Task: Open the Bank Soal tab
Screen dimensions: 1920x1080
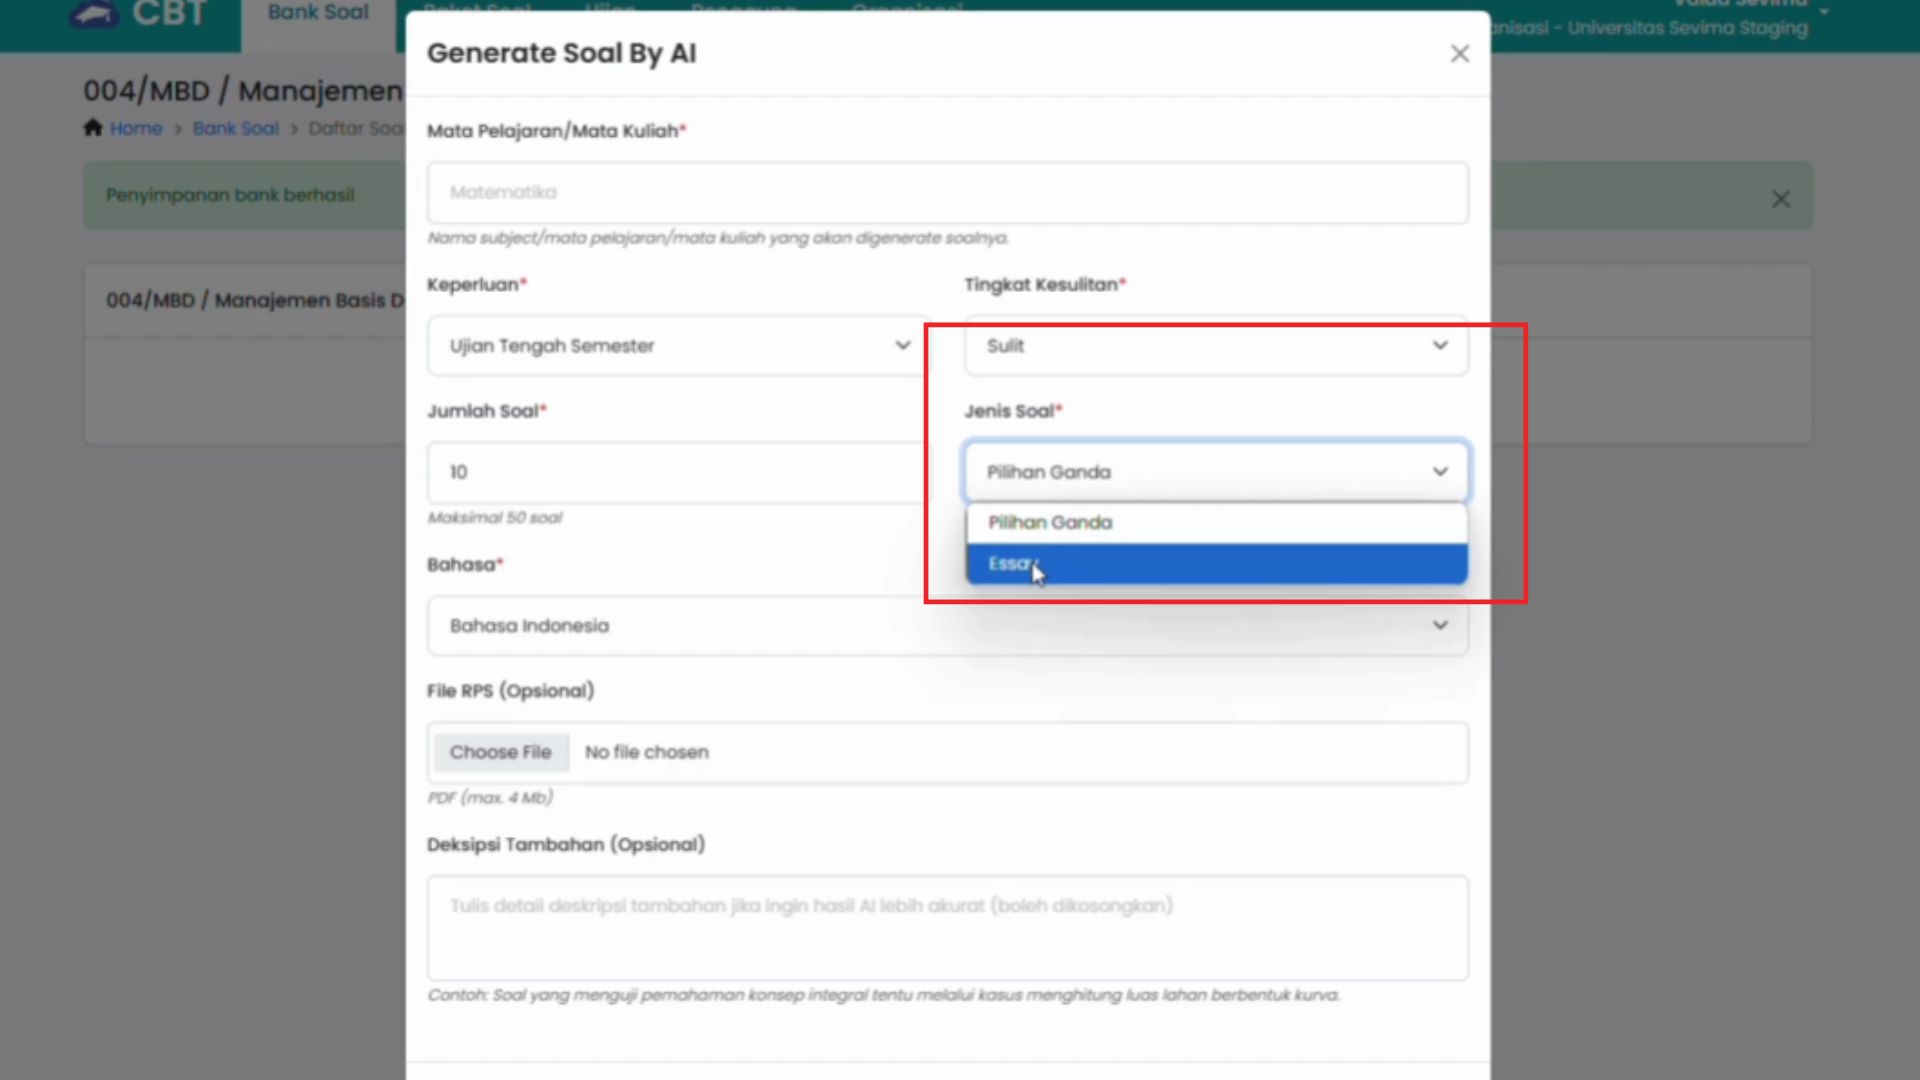Action: pos(318,14)
